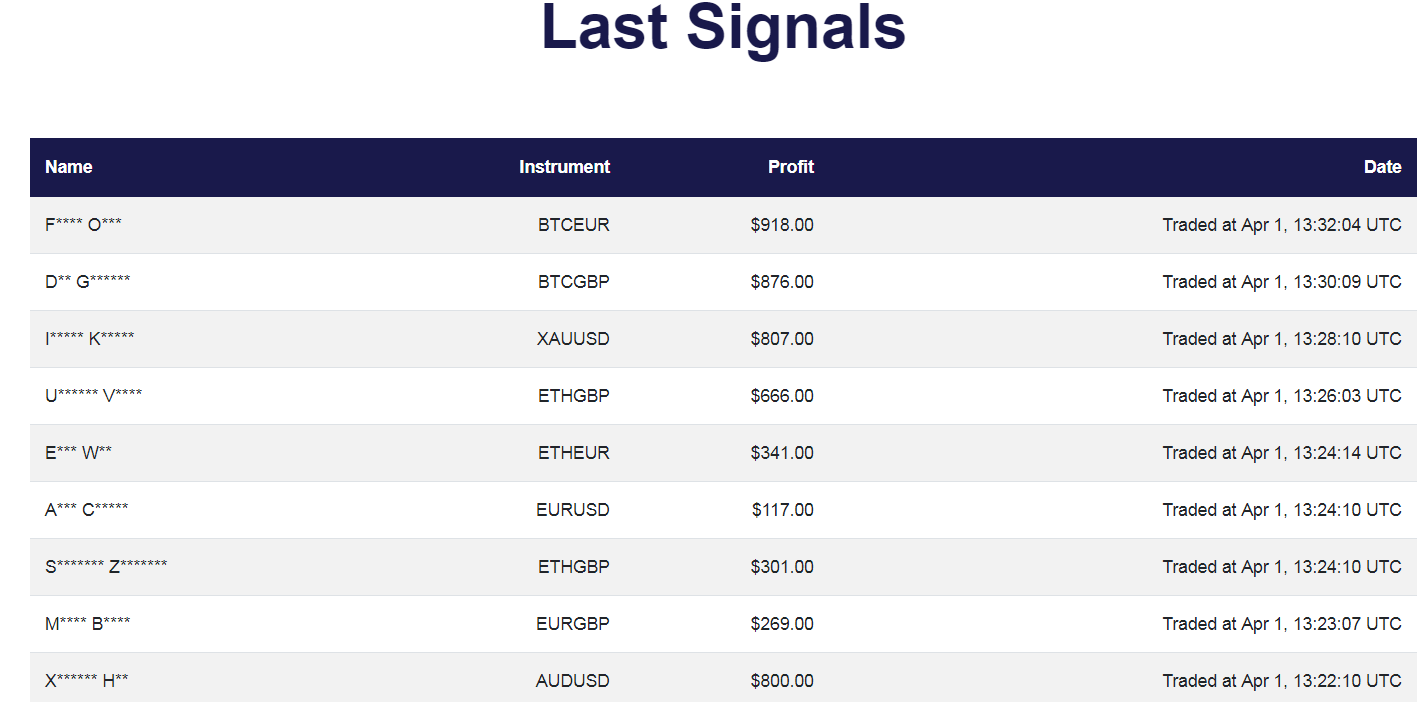Click the Date column header

(x=1383, y=167)
